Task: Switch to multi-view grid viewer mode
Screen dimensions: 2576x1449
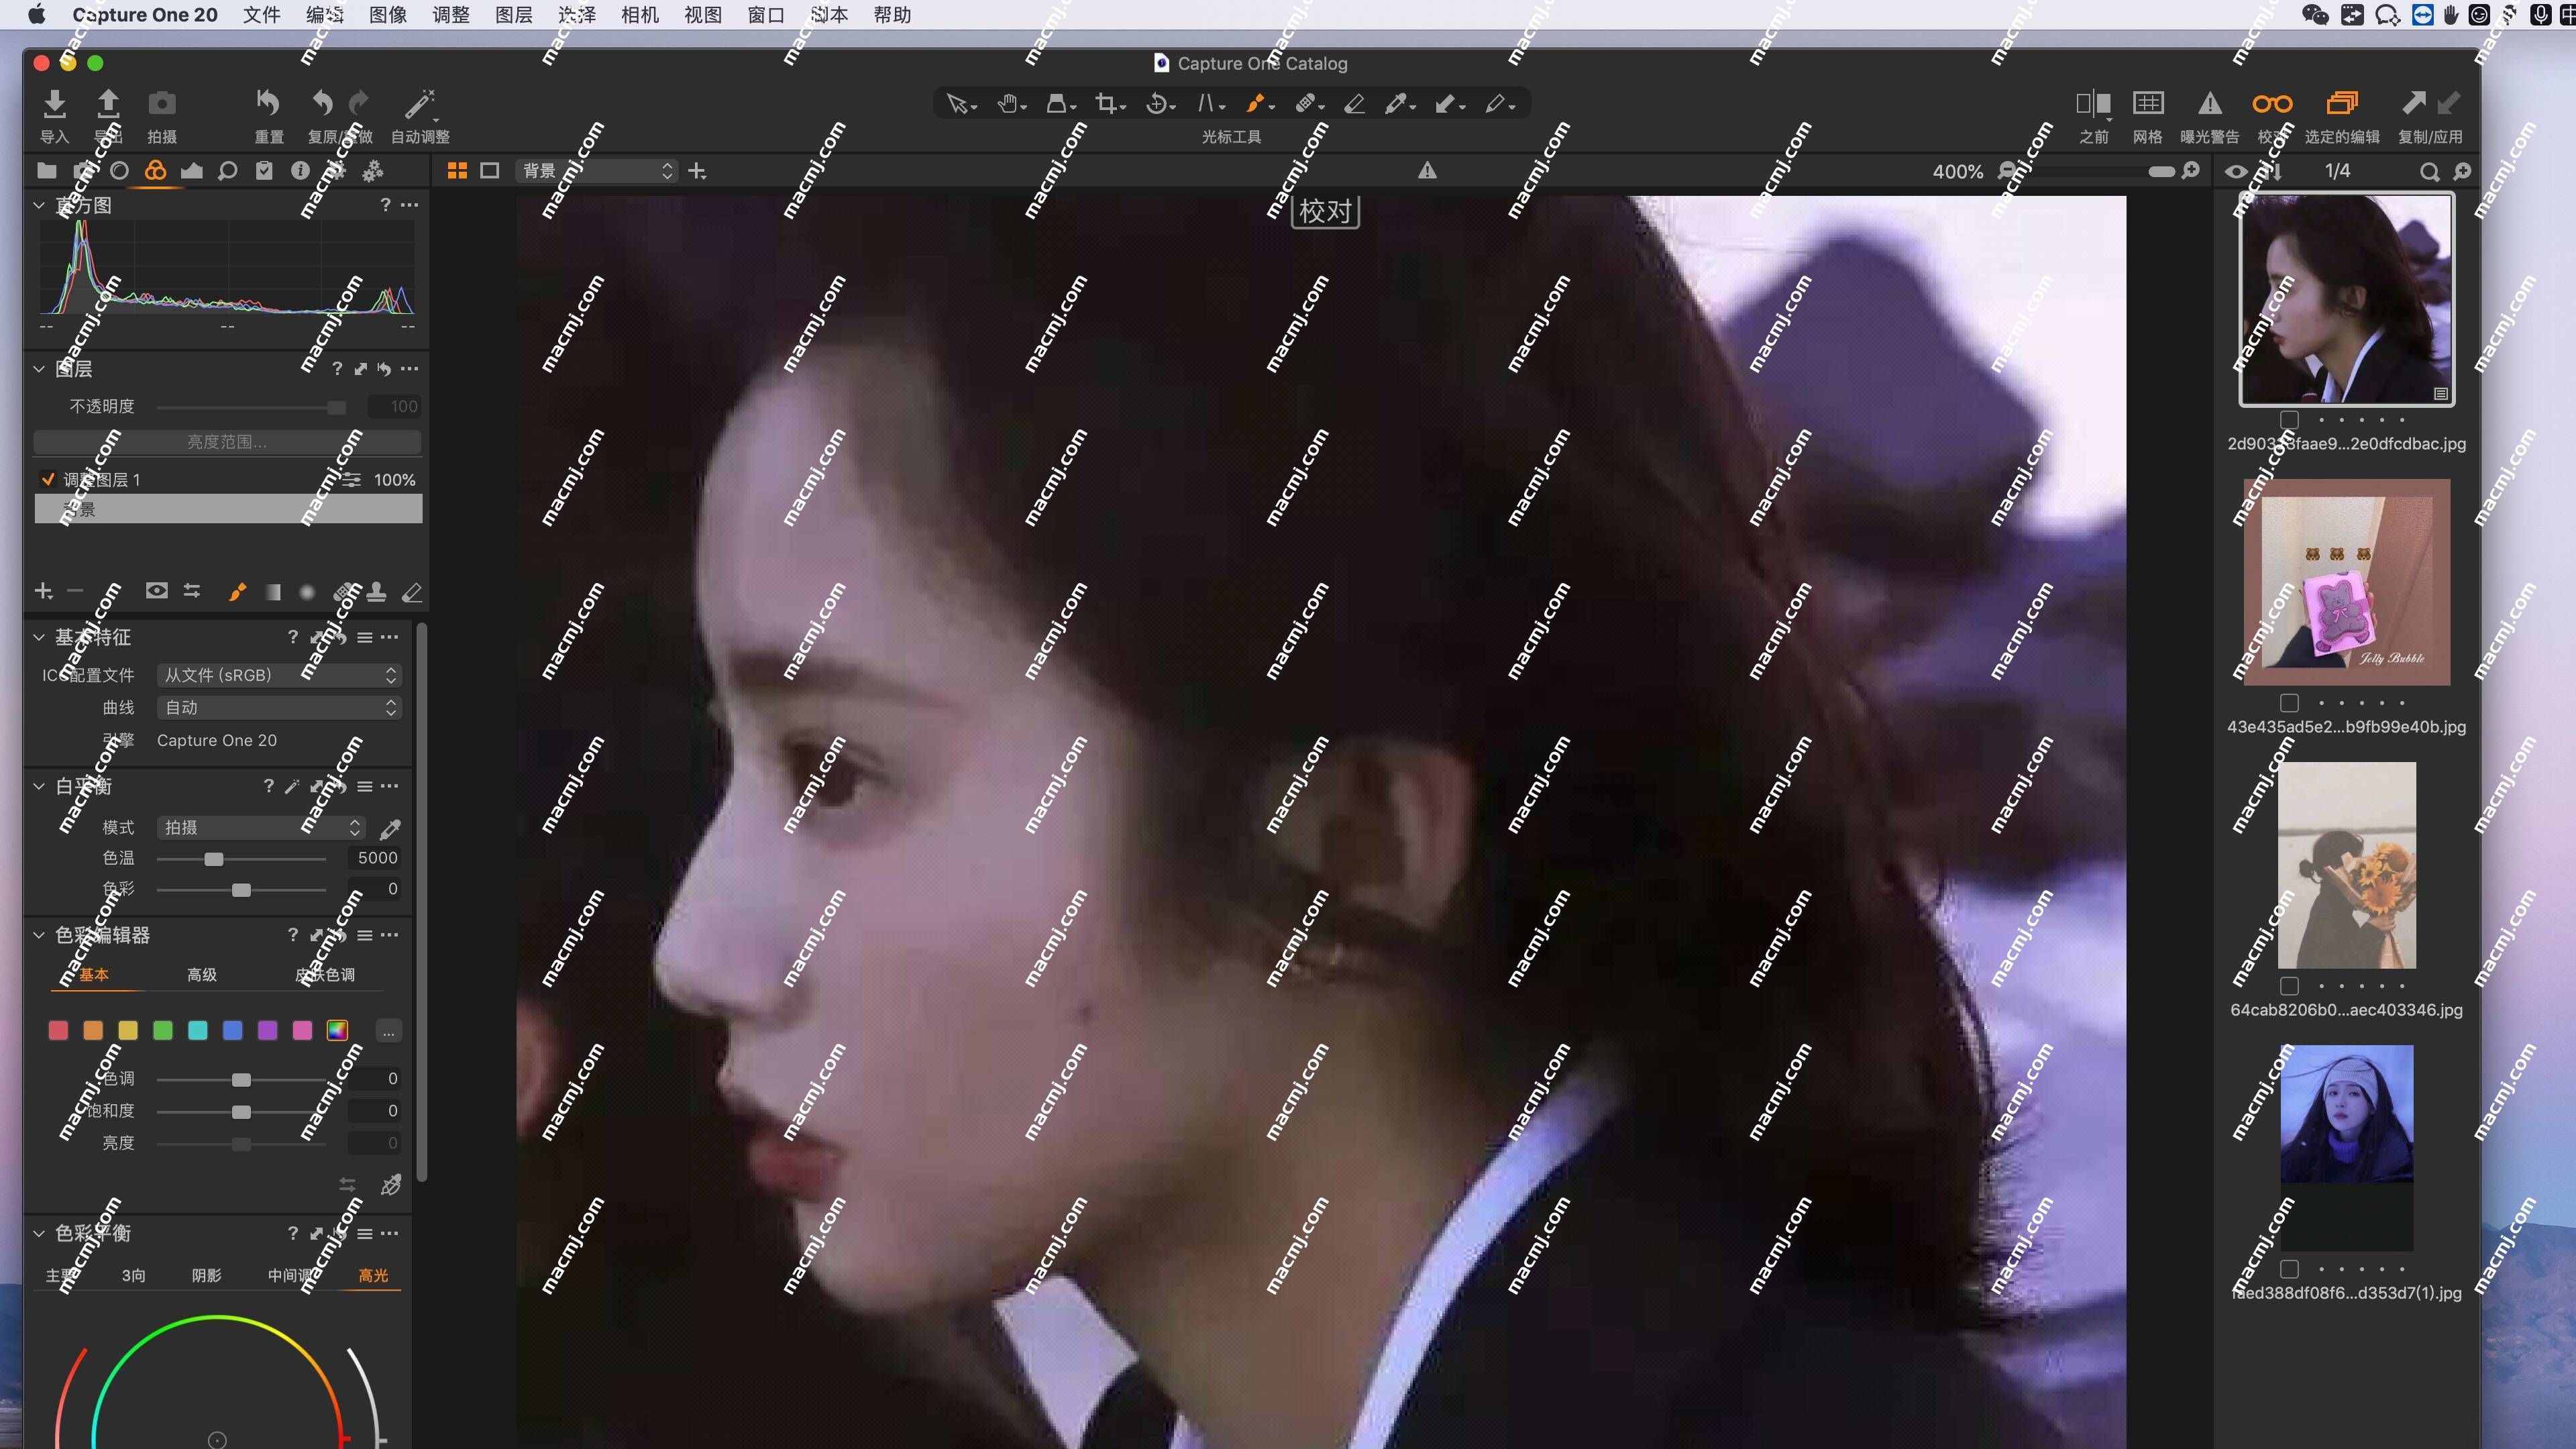Action: (x=457, y=171)
